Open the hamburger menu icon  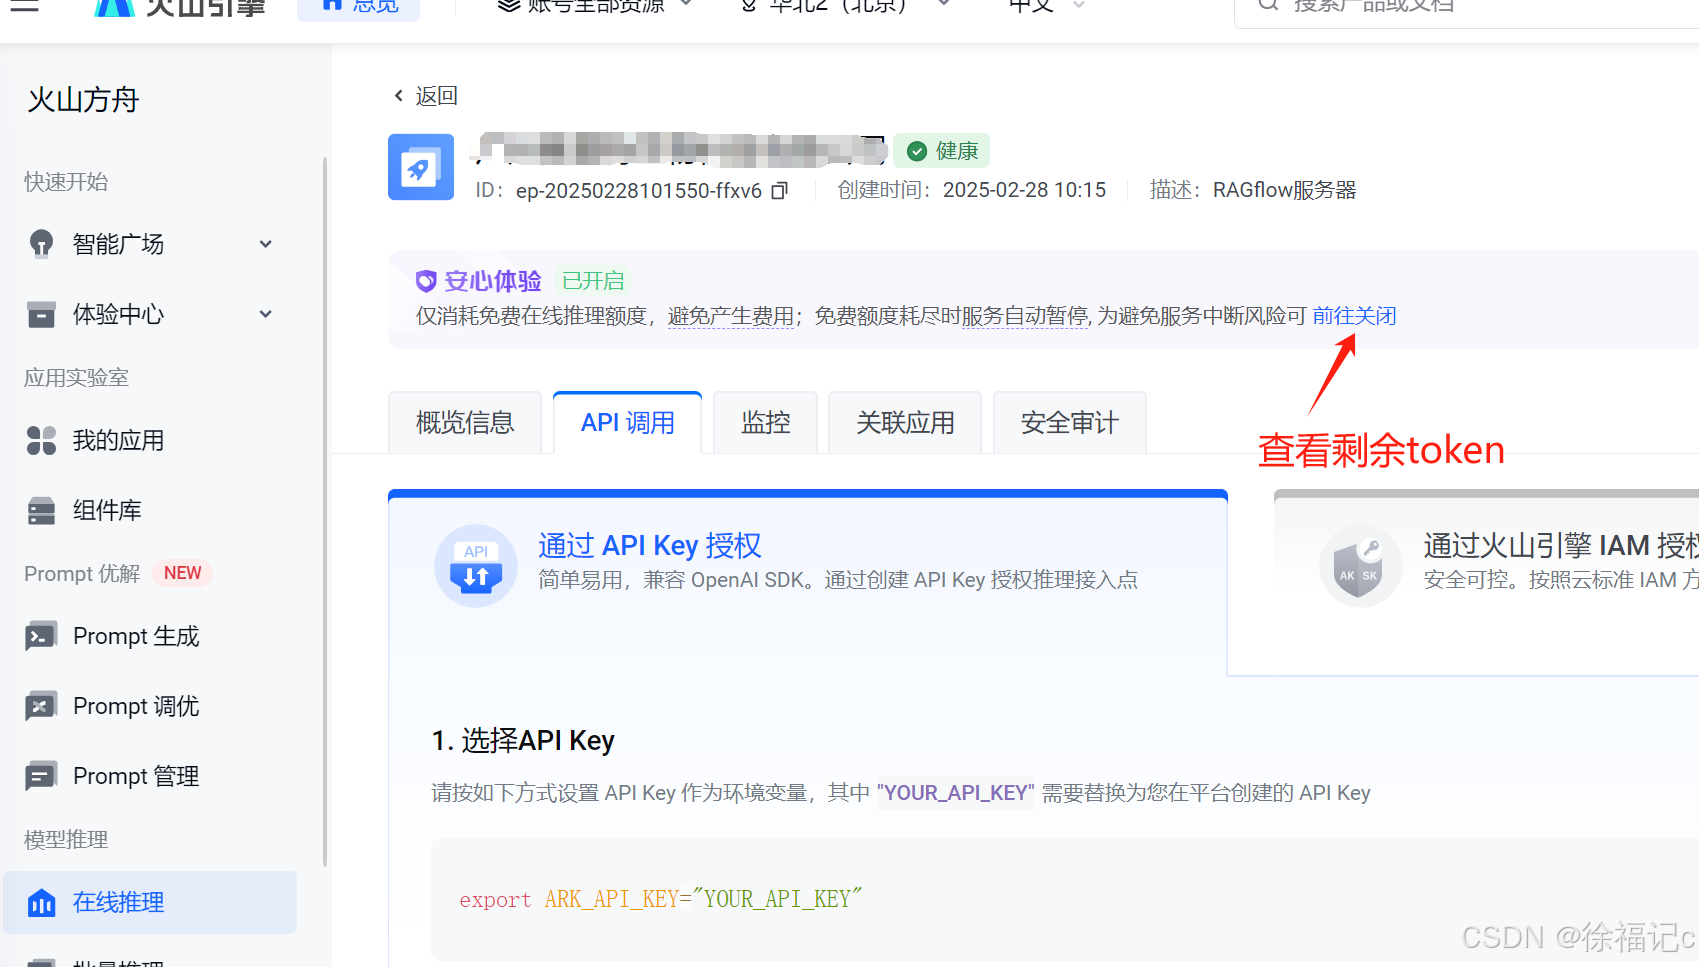coord(24,6)
